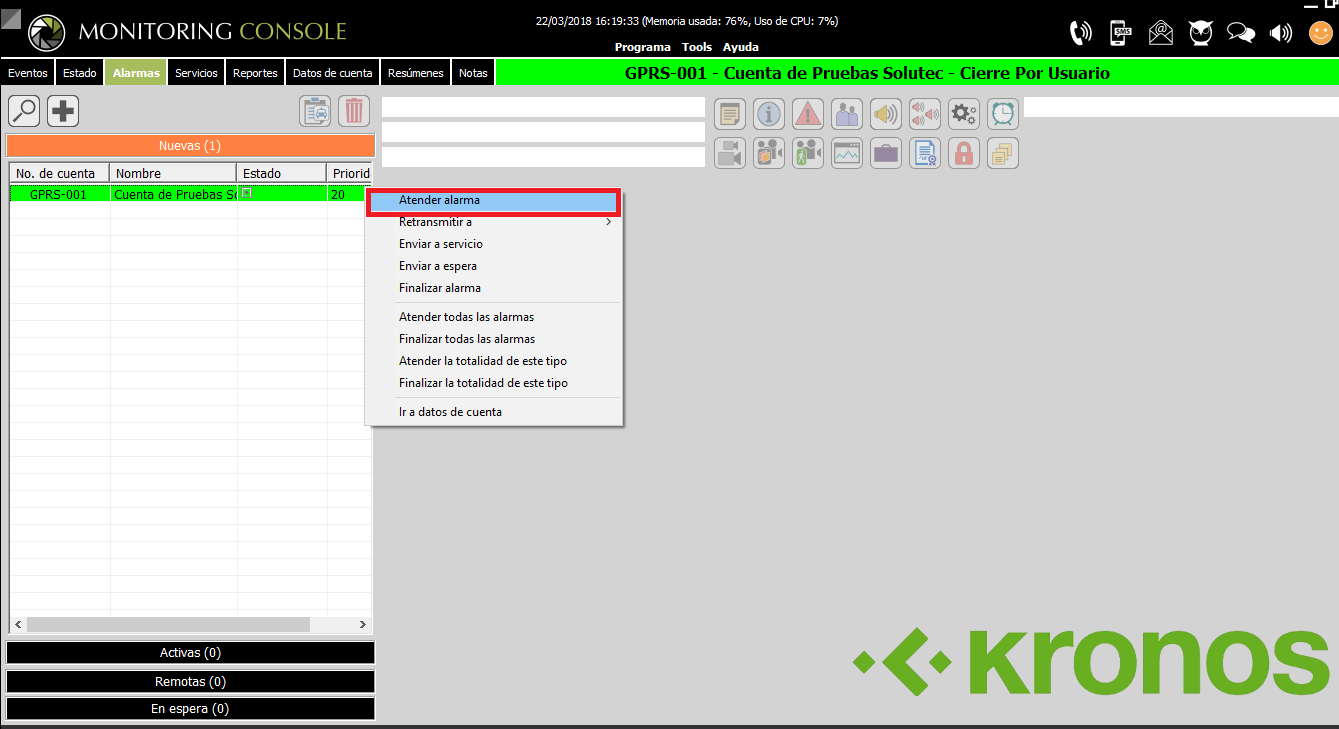Click the plus add icon
Screen dimensions: 1339x729
click(63, 111)
